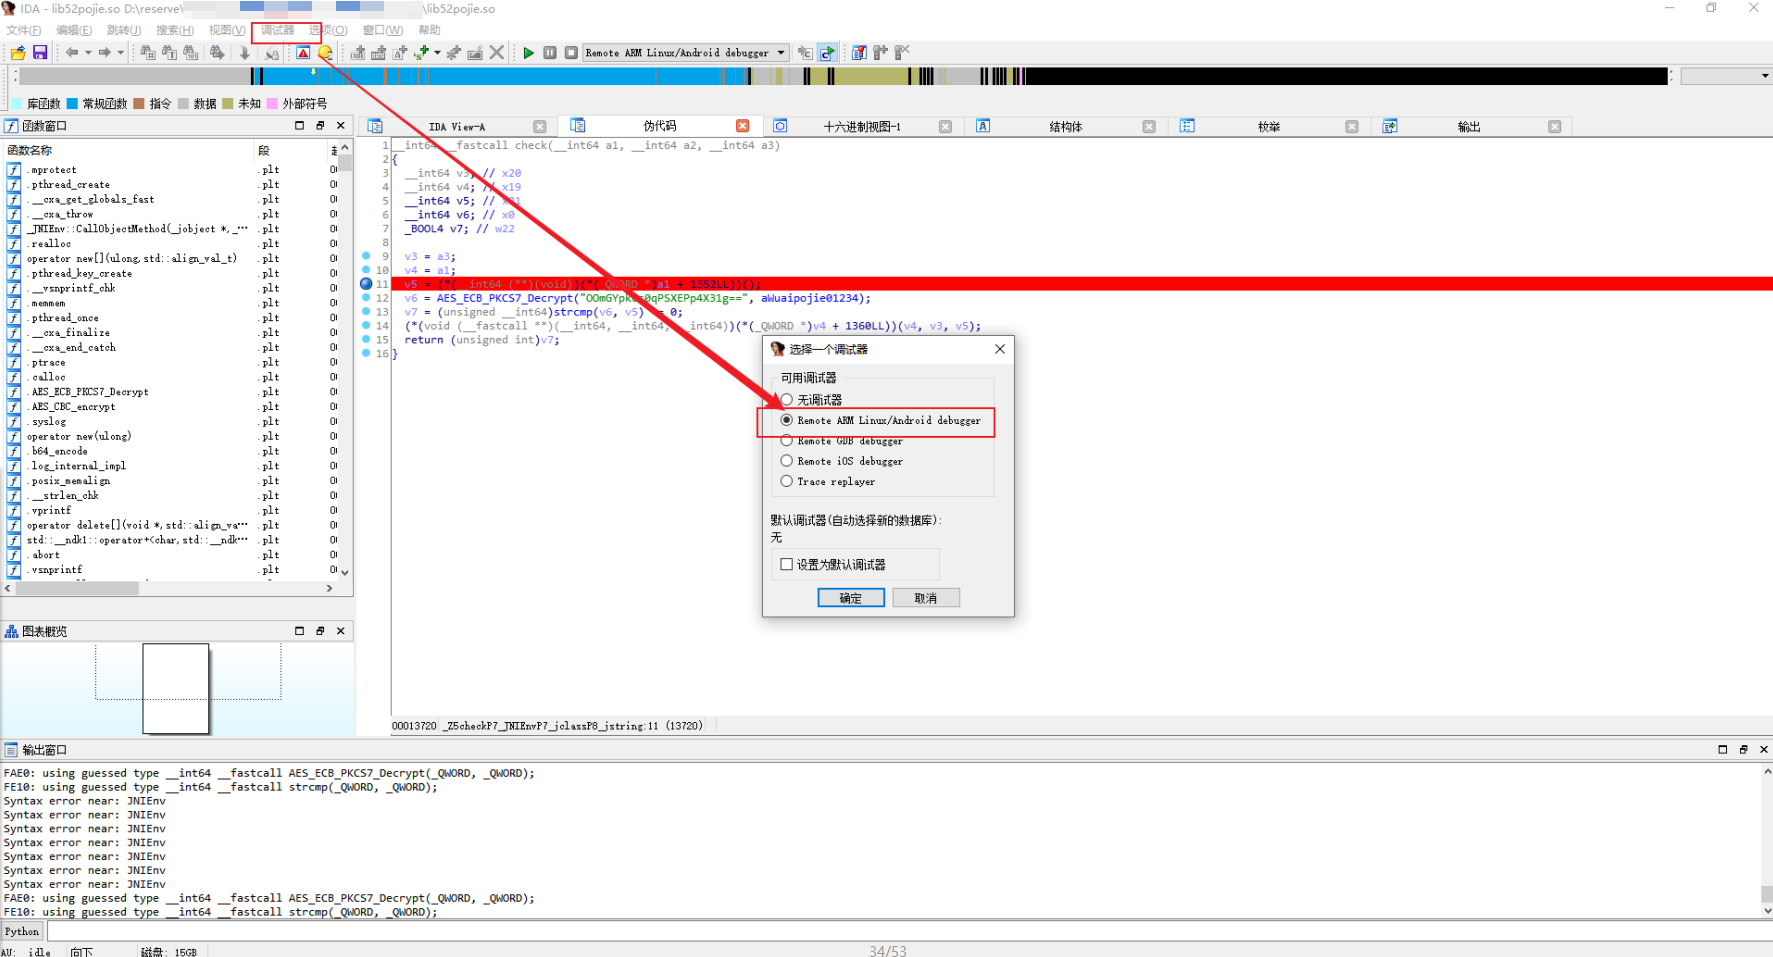Choose Remote GDB debugger option
1773x957 pixels.
click(x=787, y=441)
